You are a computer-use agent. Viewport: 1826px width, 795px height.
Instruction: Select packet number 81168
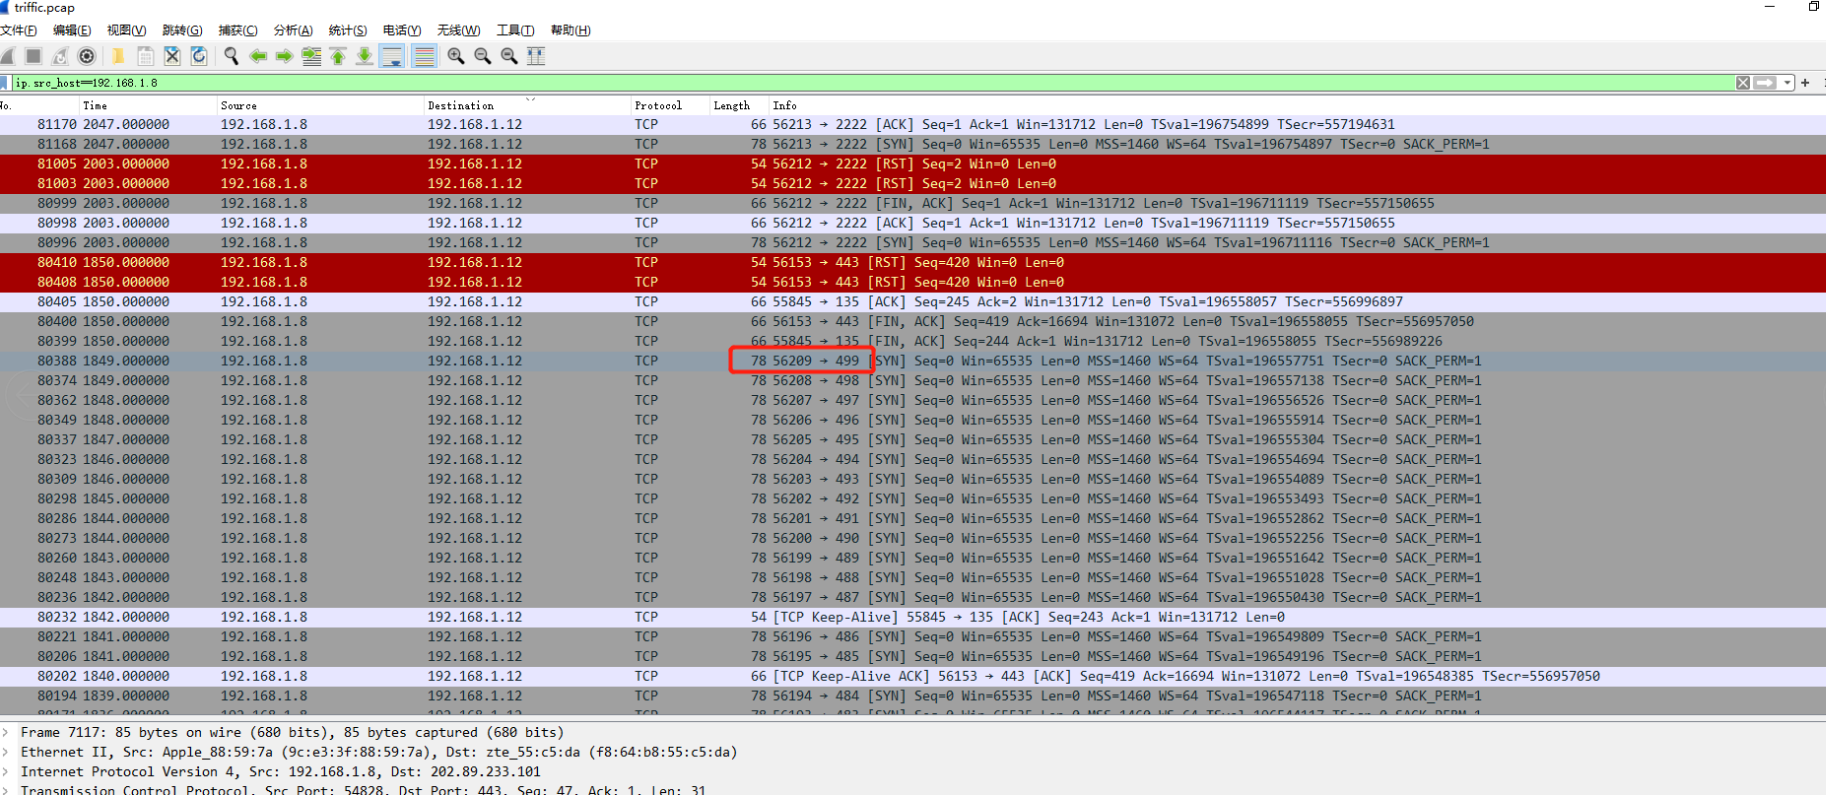pyautogui.click(x=913, y=144)
